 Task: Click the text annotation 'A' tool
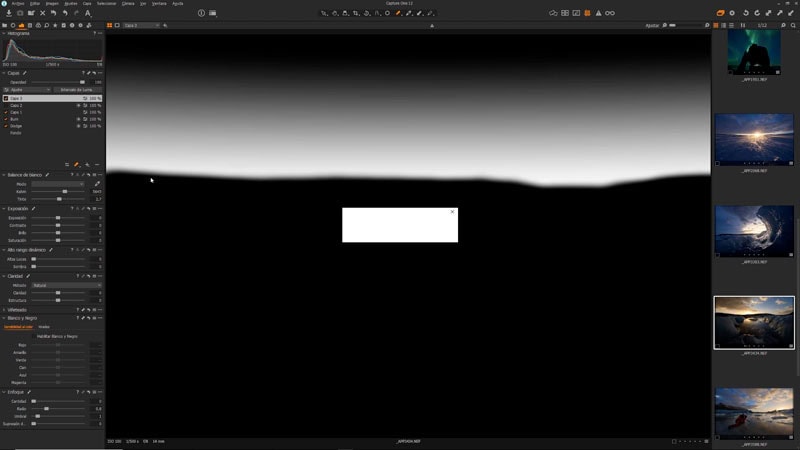pos(88,13)
